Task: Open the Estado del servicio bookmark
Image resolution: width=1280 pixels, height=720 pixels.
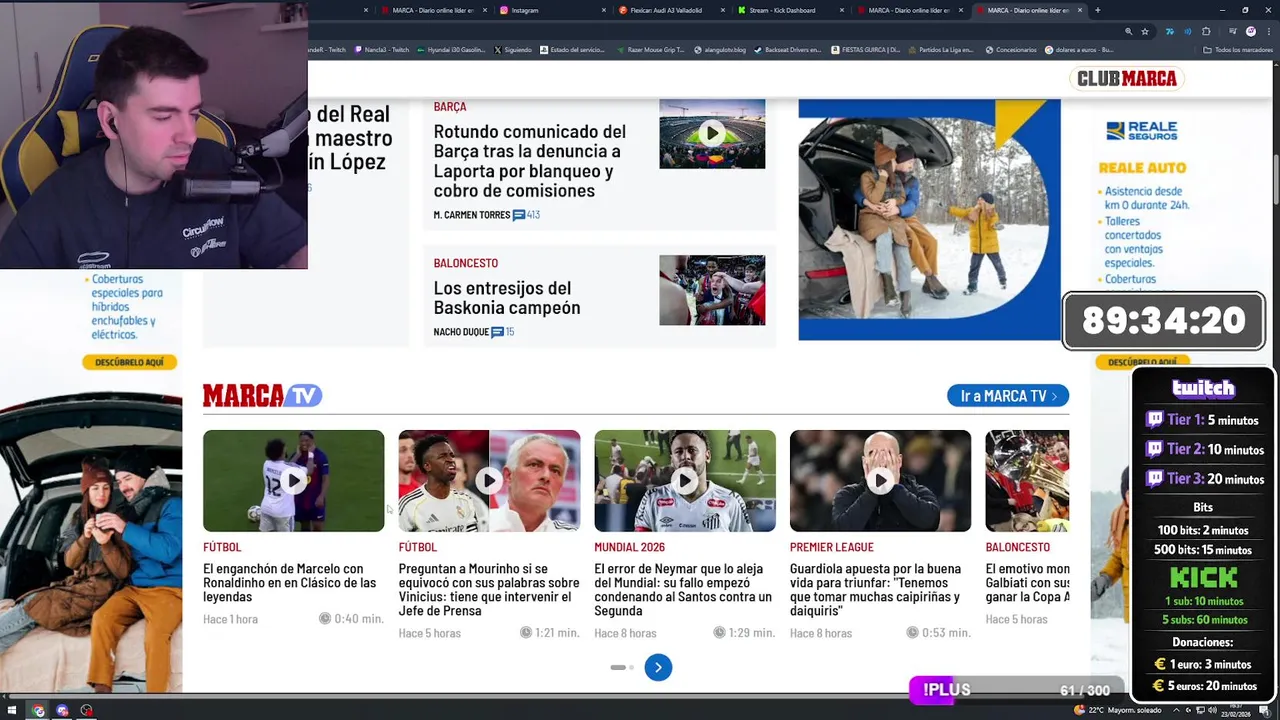Action: coord(572,49)
